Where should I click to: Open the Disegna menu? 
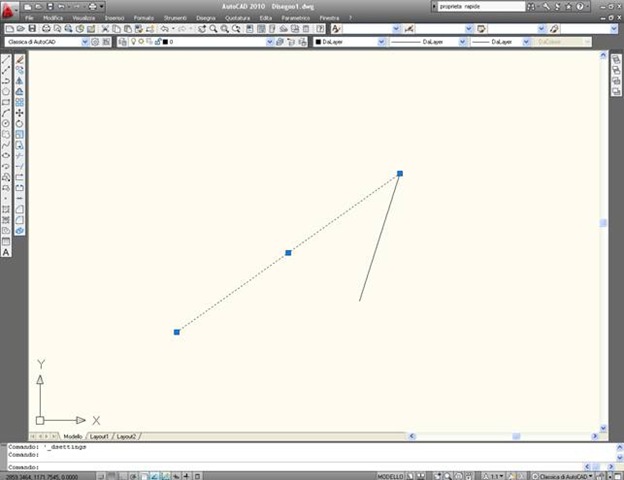click(205, 18)
